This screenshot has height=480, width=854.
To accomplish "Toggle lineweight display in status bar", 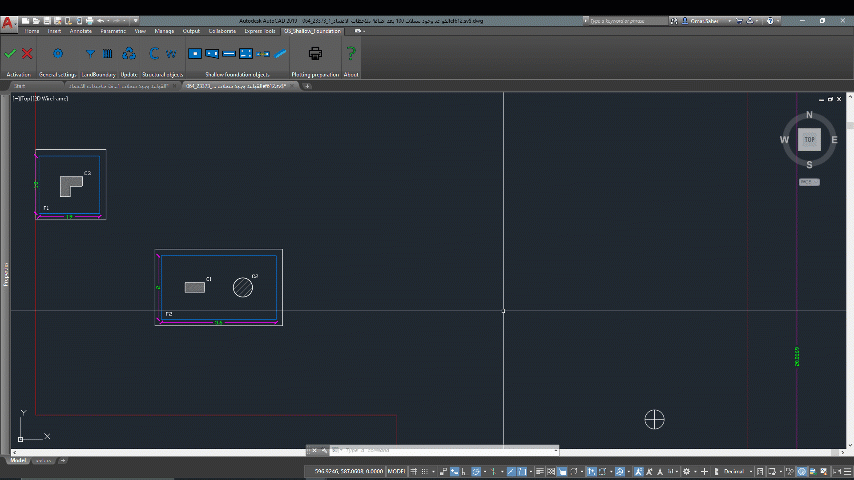I will tap(540, 471).
